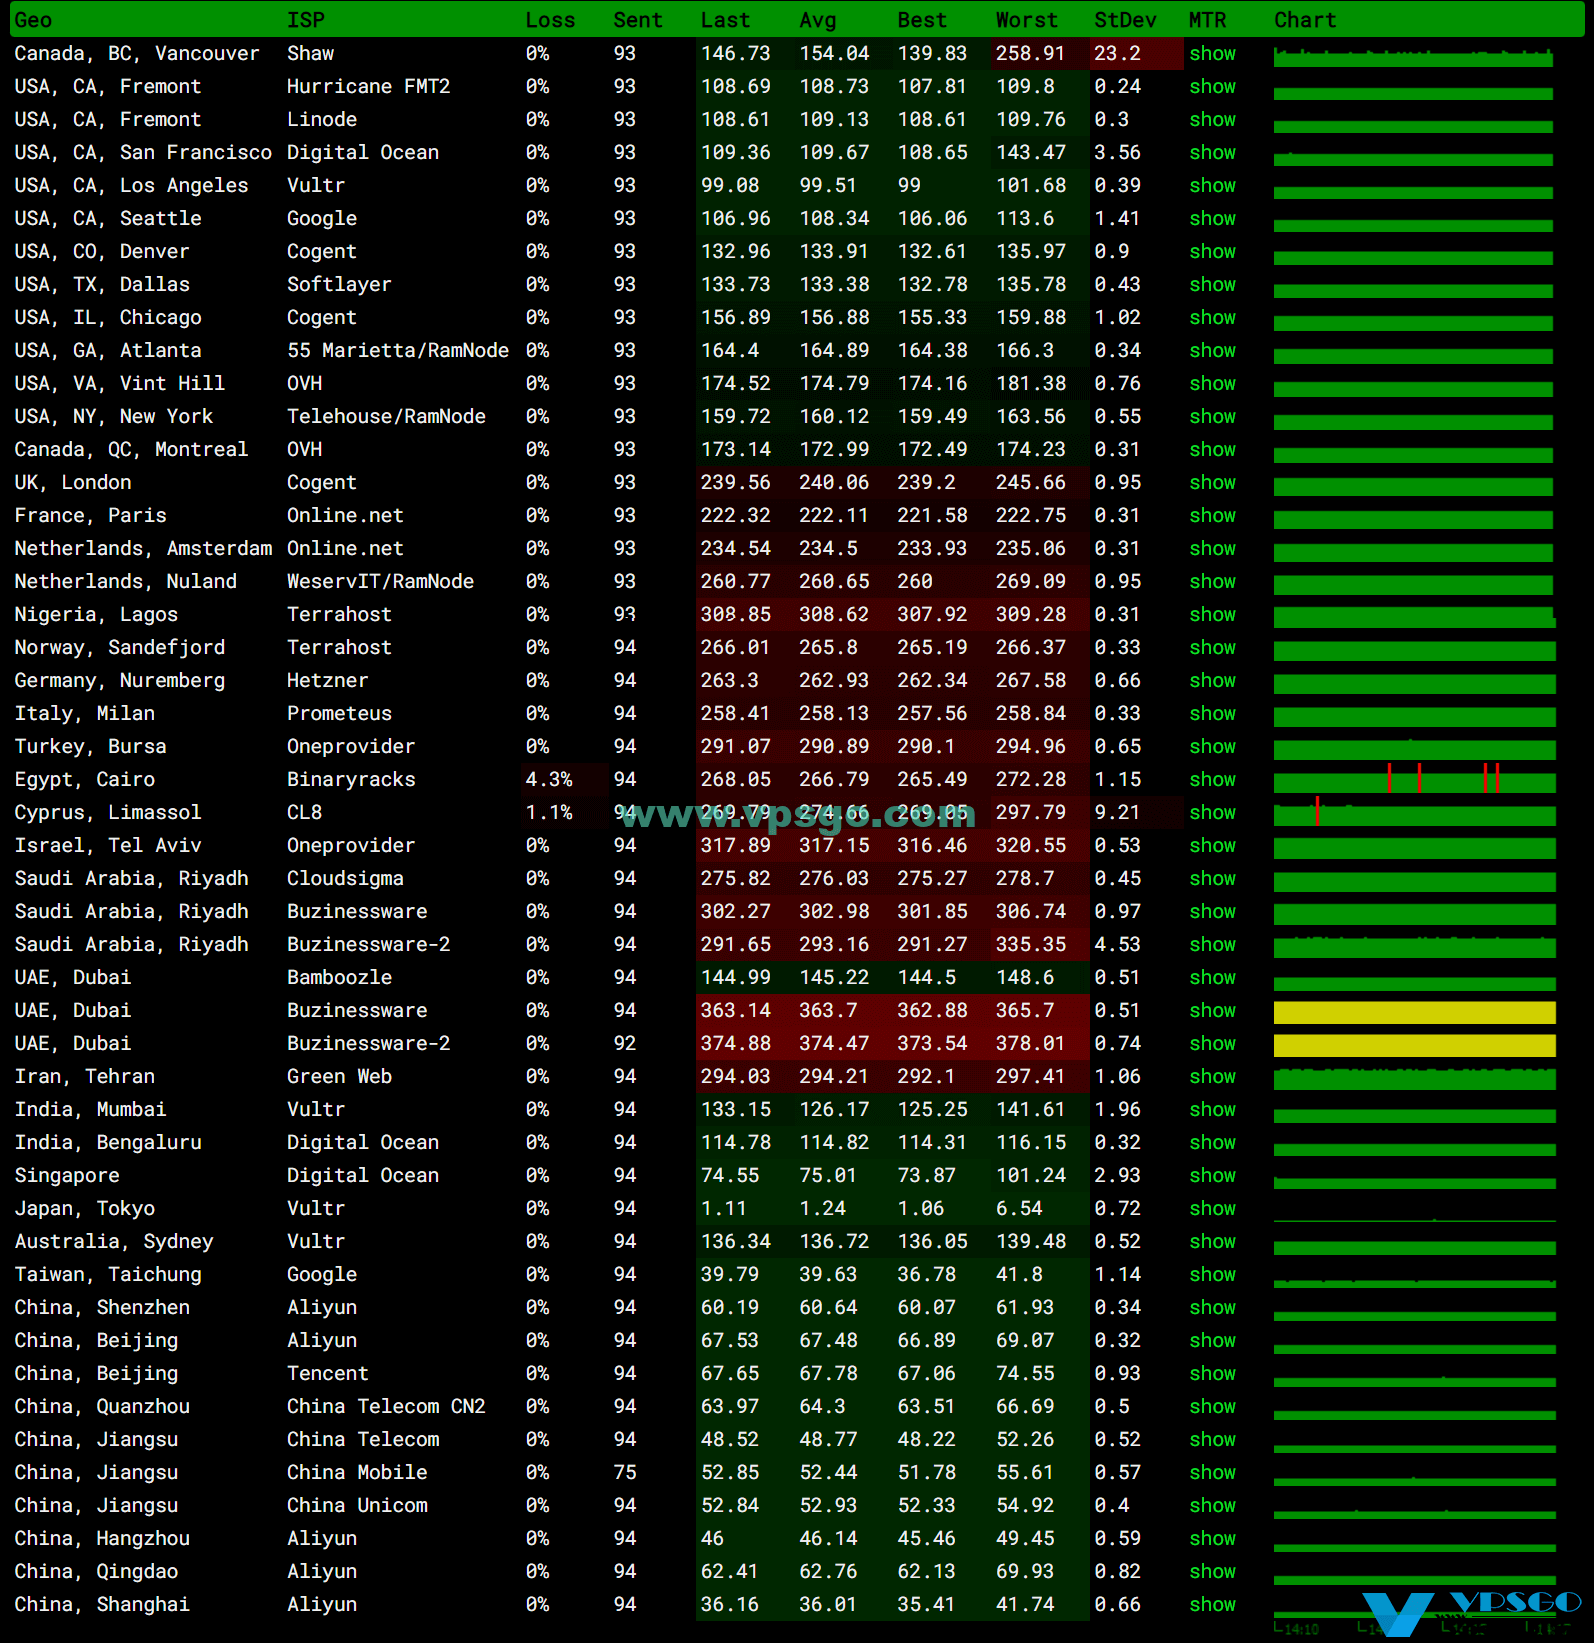Click the MTR column header

[1207, 20]
